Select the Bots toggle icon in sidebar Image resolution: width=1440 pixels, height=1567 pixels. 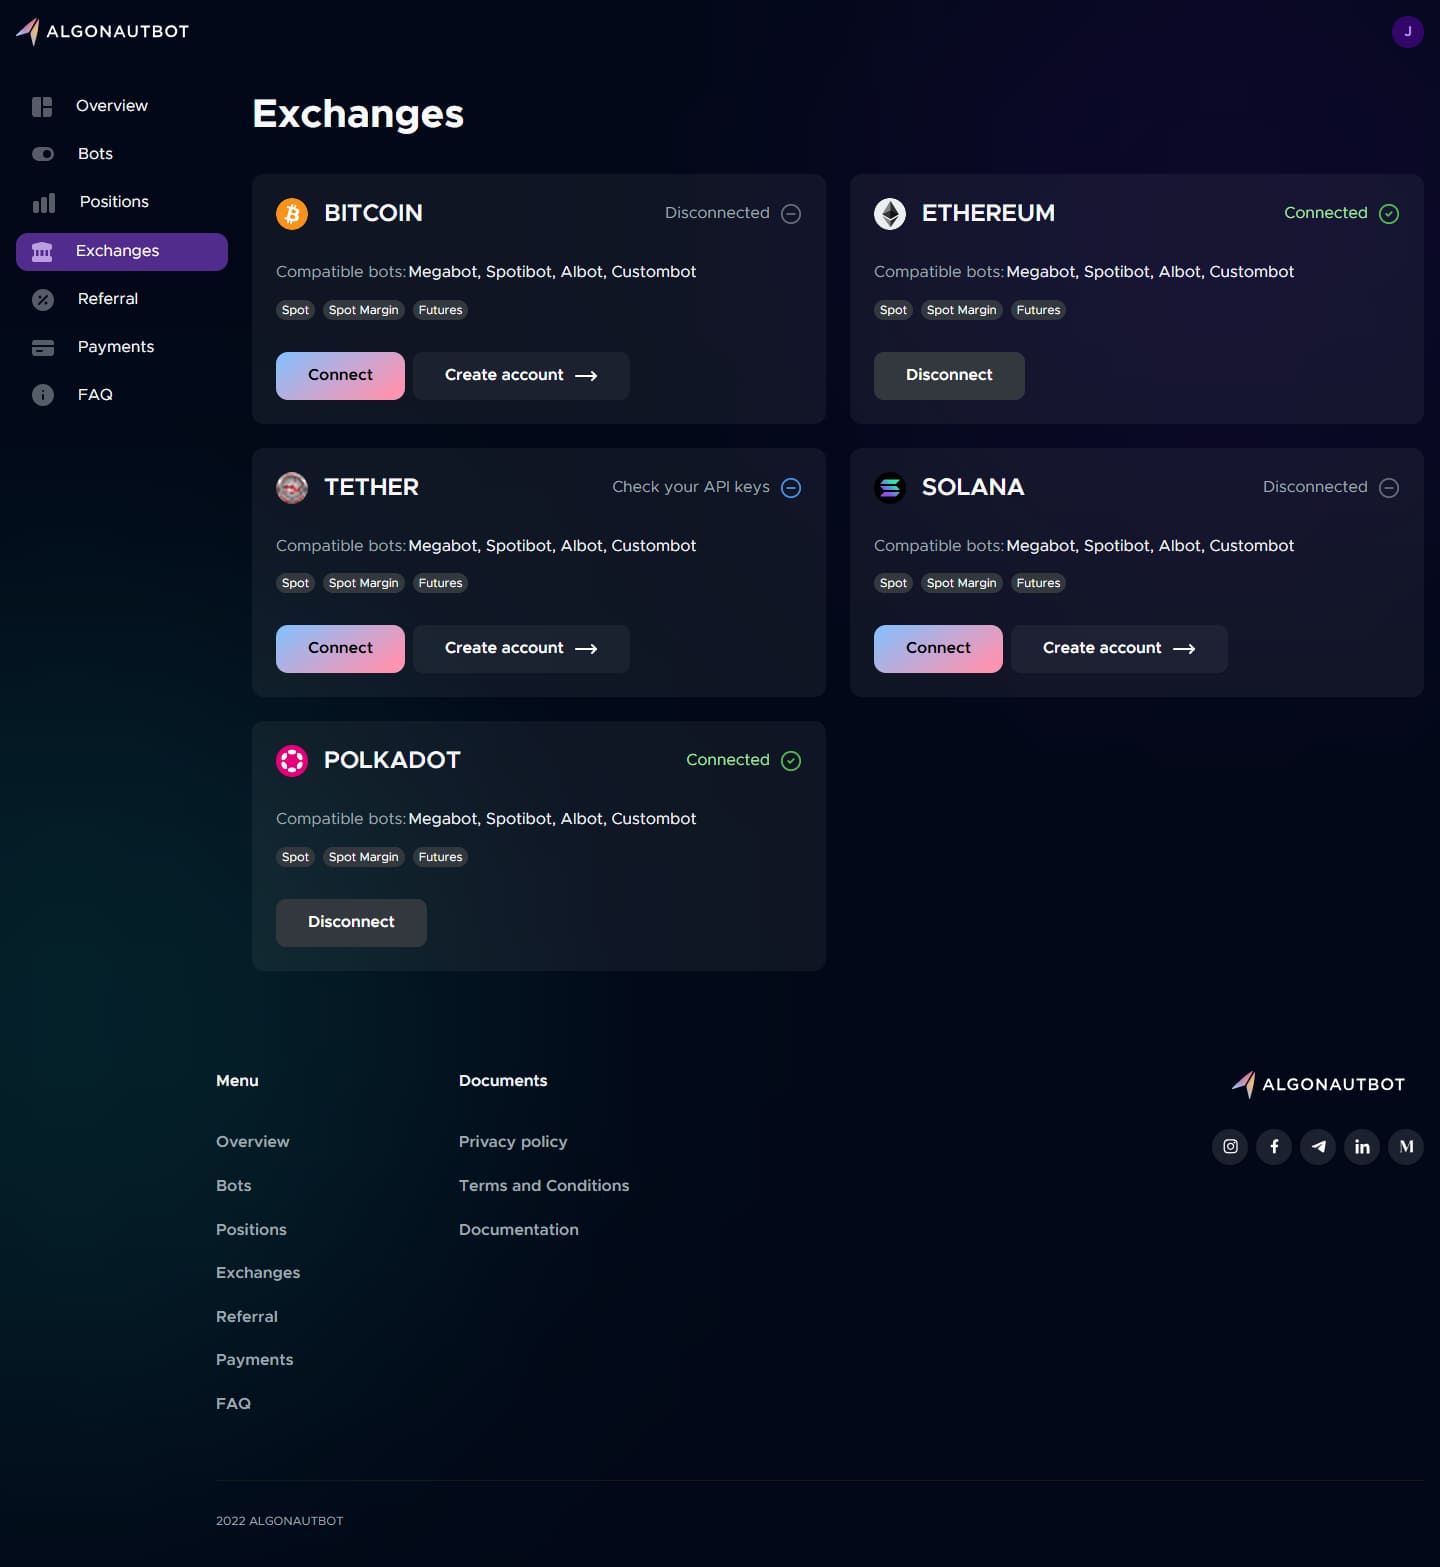(x=43, y=154)
